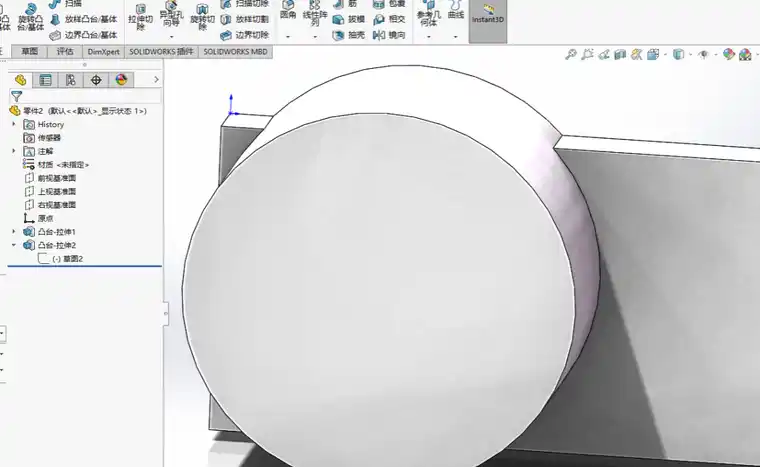Click the 放样切割 lofted cut tool

245,19
